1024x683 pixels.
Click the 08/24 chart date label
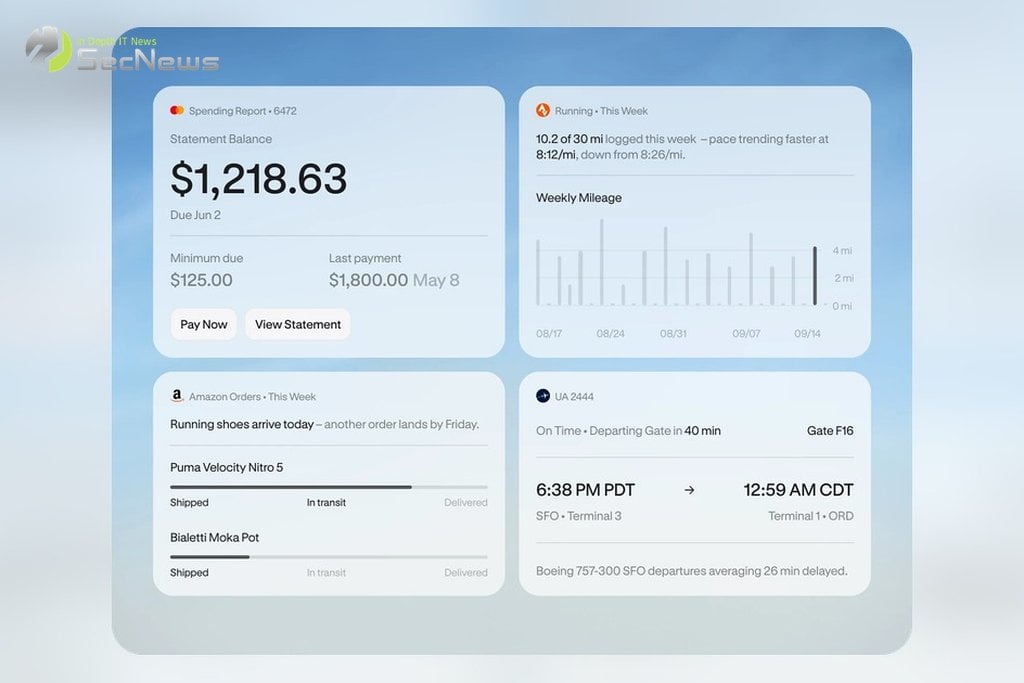click(x=610, y=334)
